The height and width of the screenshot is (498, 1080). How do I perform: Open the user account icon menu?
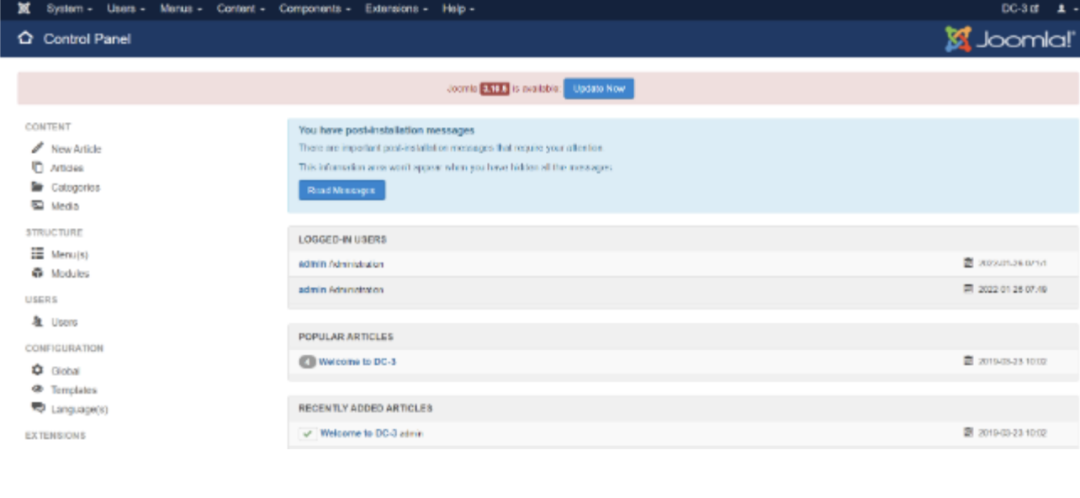1065,9
